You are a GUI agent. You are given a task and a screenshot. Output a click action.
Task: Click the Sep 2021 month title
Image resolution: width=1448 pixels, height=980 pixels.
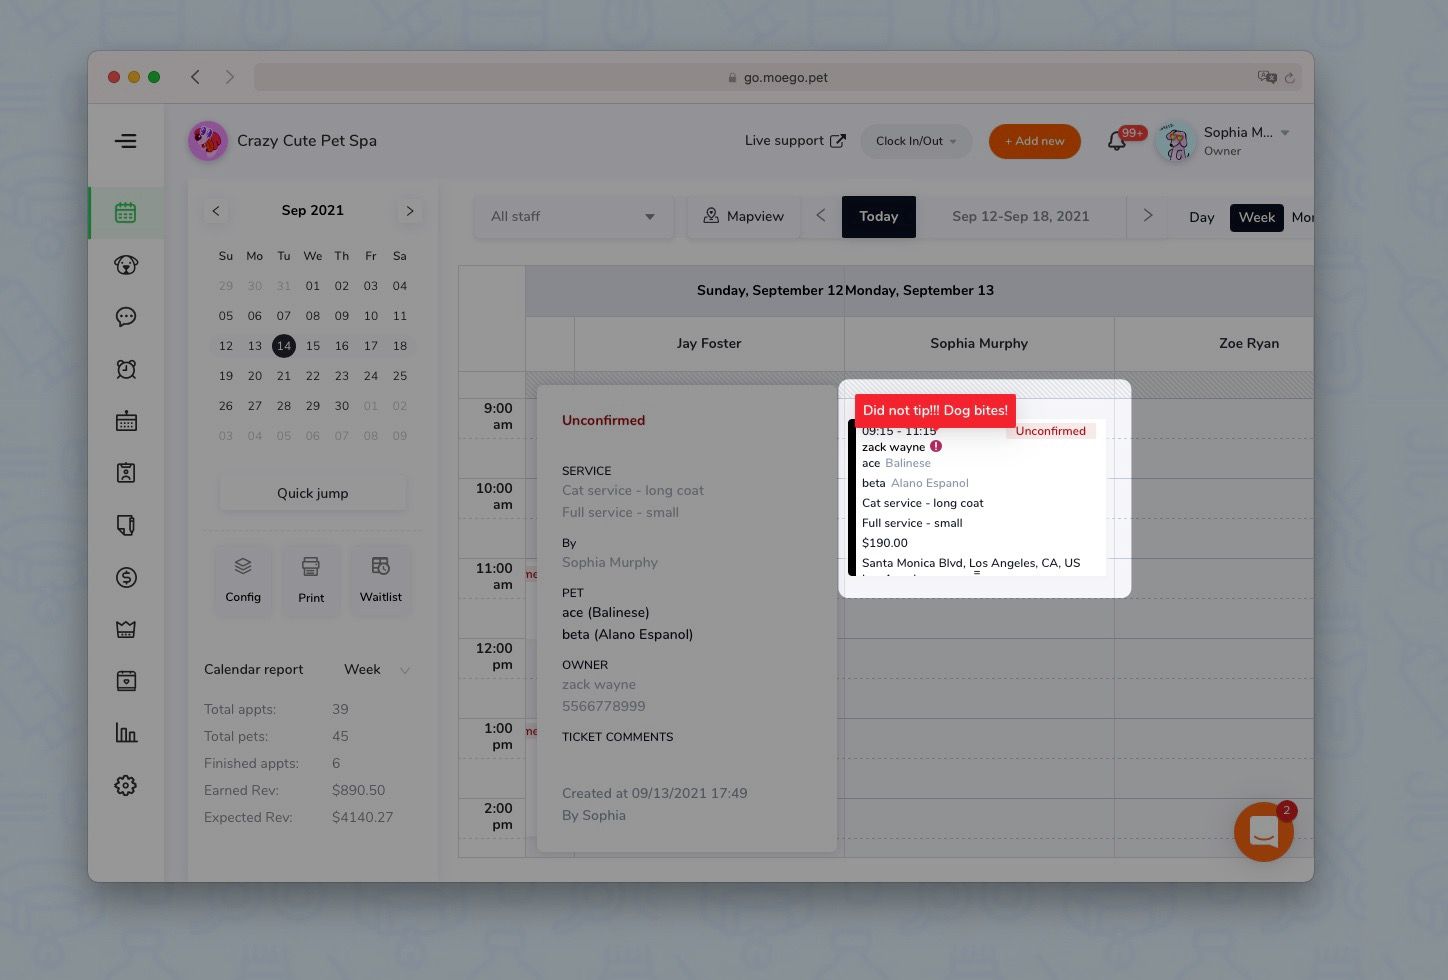point(312,210)
